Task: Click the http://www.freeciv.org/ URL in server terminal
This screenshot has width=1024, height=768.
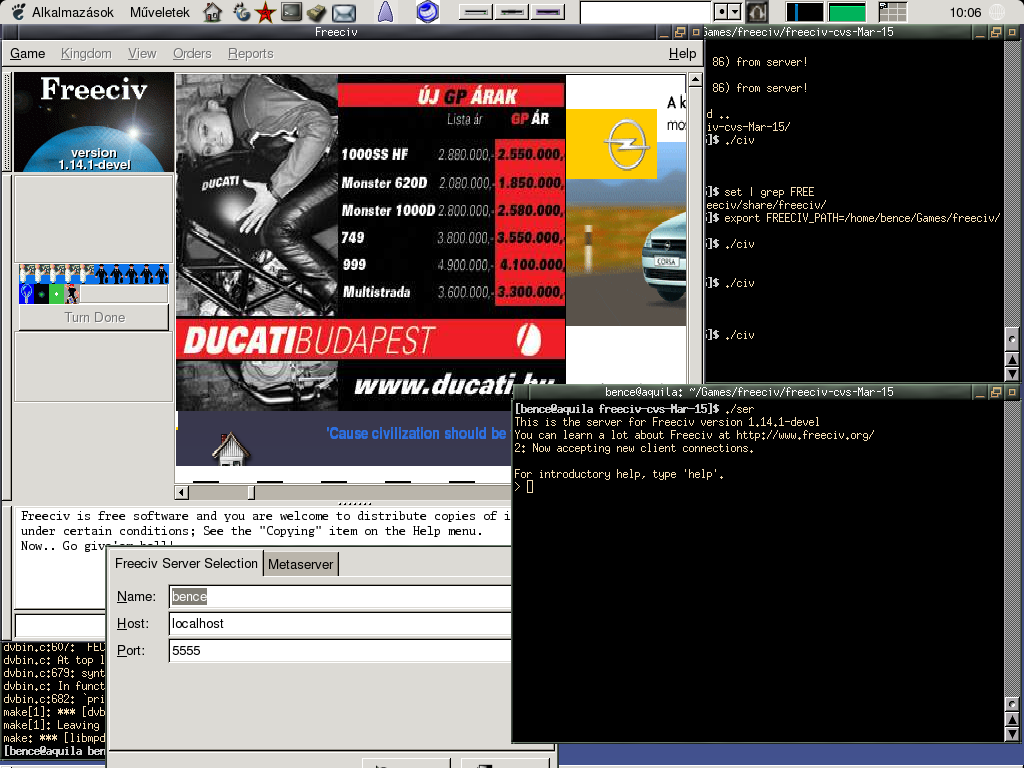Action: (805, 435)
